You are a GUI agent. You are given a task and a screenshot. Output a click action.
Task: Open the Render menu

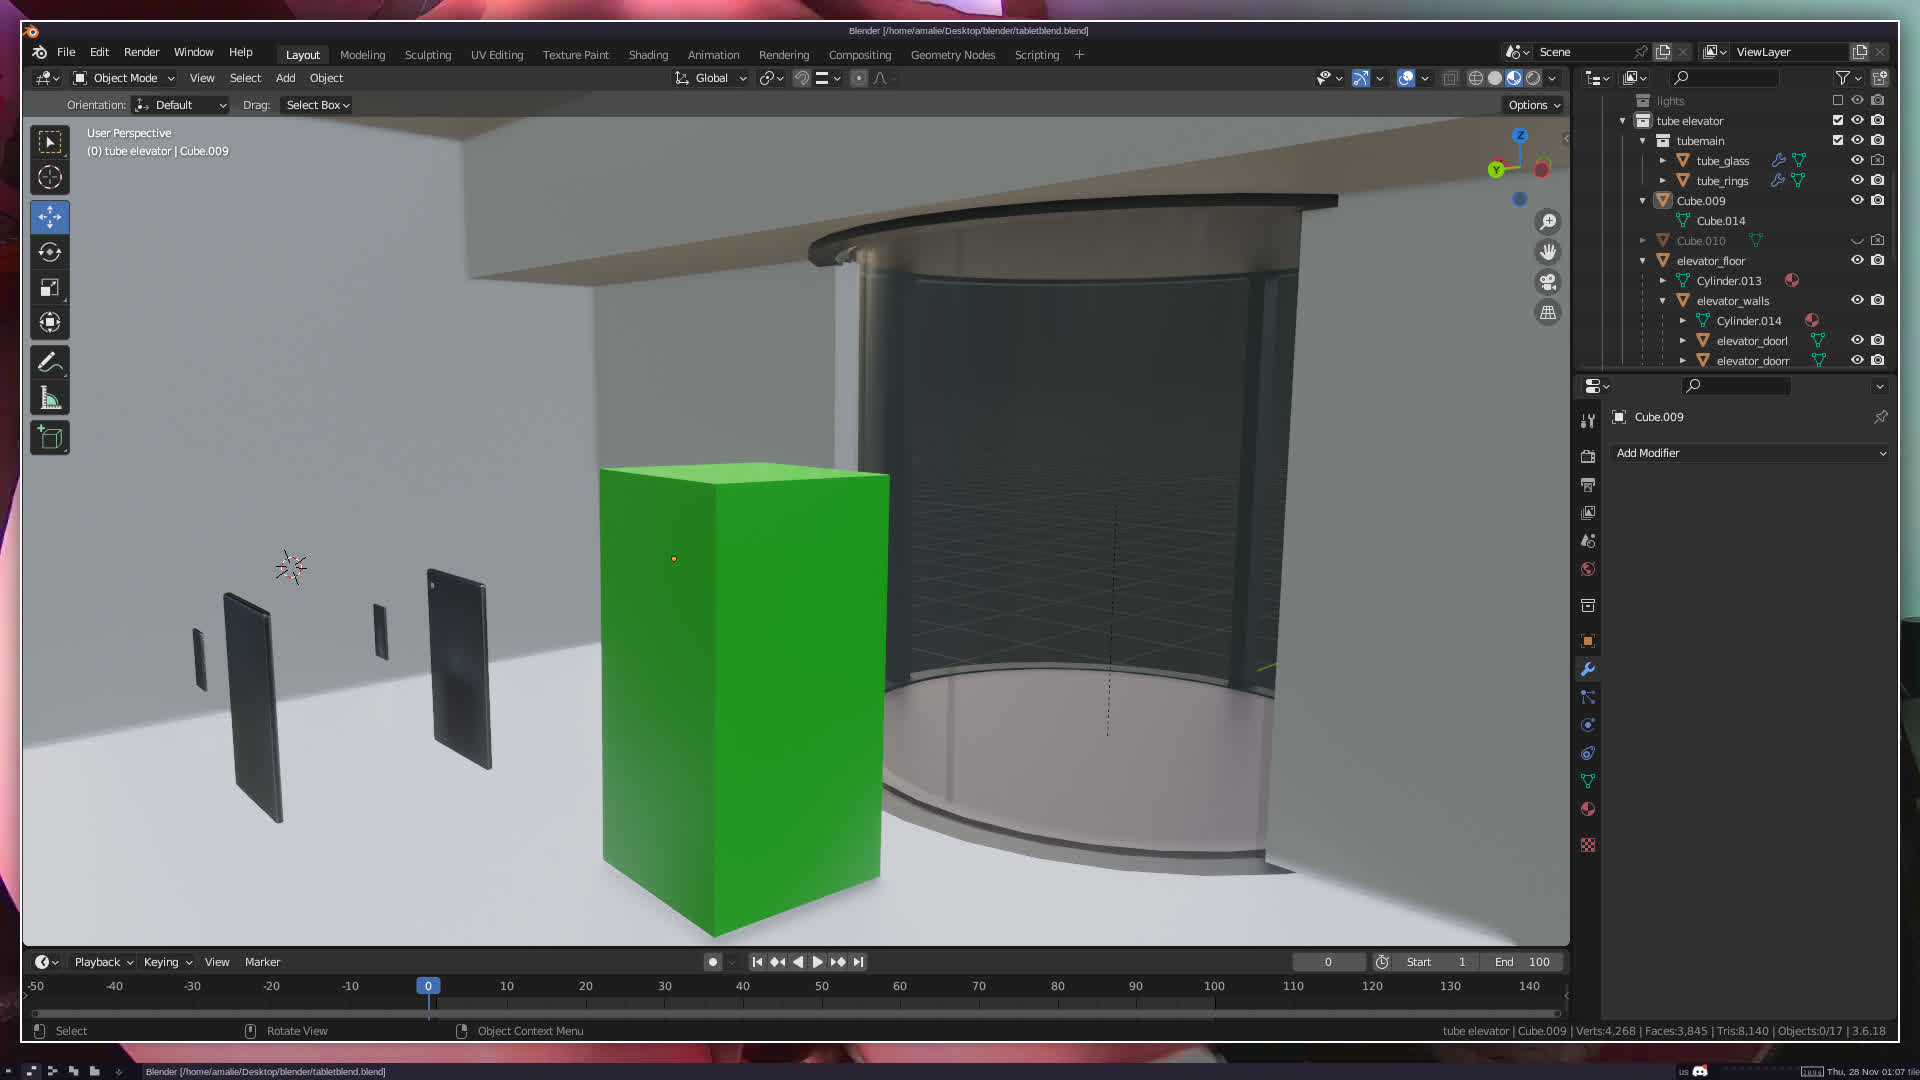[141, 52]
